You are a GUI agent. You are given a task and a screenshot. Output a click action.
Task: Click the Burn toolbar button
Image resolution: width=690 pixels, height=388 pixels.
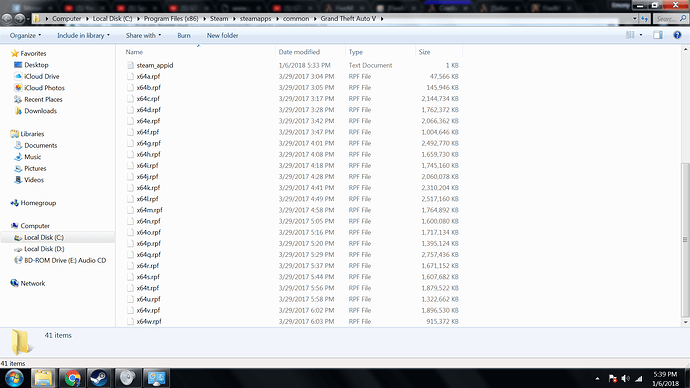tap(184, 36)
